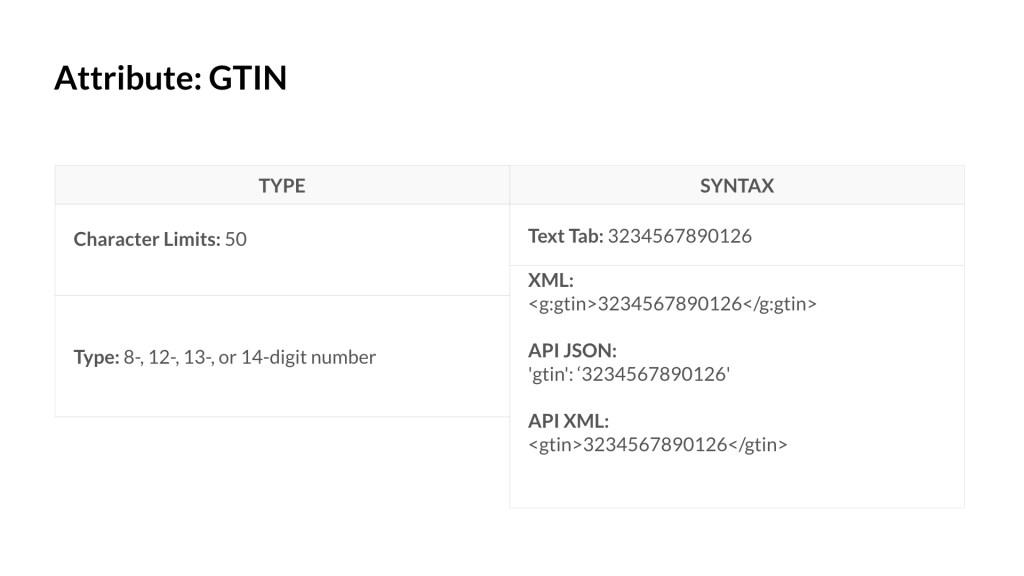
Task: Click the word GTIN in the title
Action: tap(248, 78)
